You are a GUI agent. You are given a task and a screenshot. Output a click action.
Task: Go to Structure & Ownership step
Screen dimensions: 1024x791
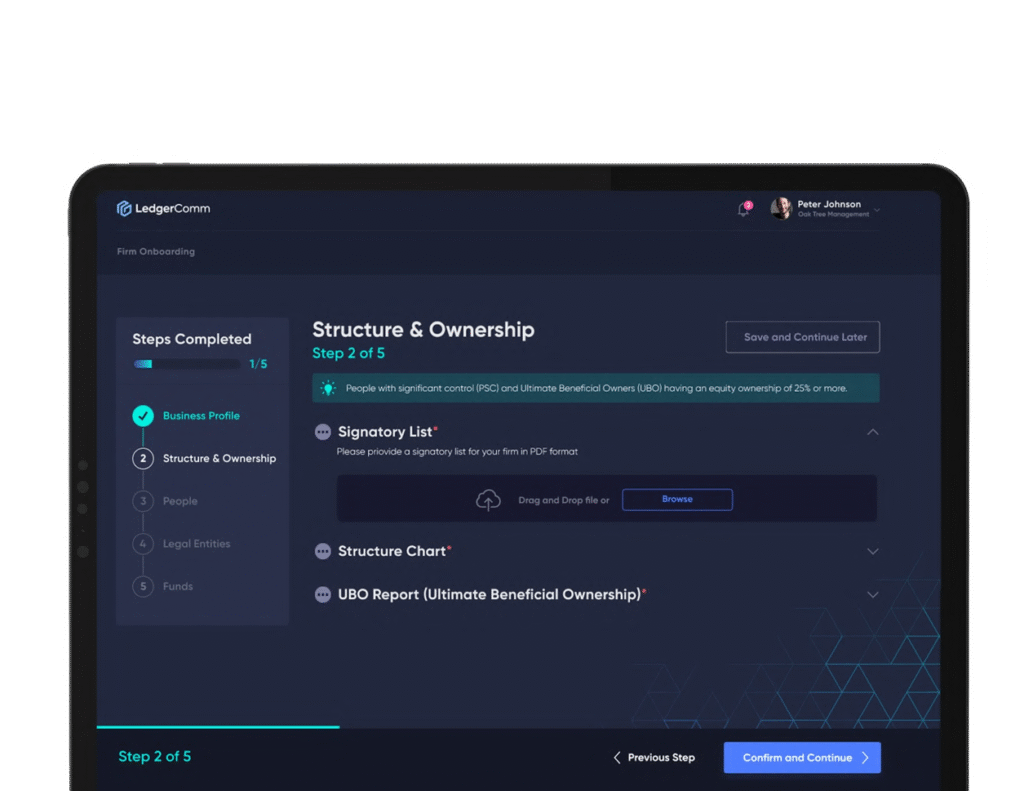pos(219,459)
